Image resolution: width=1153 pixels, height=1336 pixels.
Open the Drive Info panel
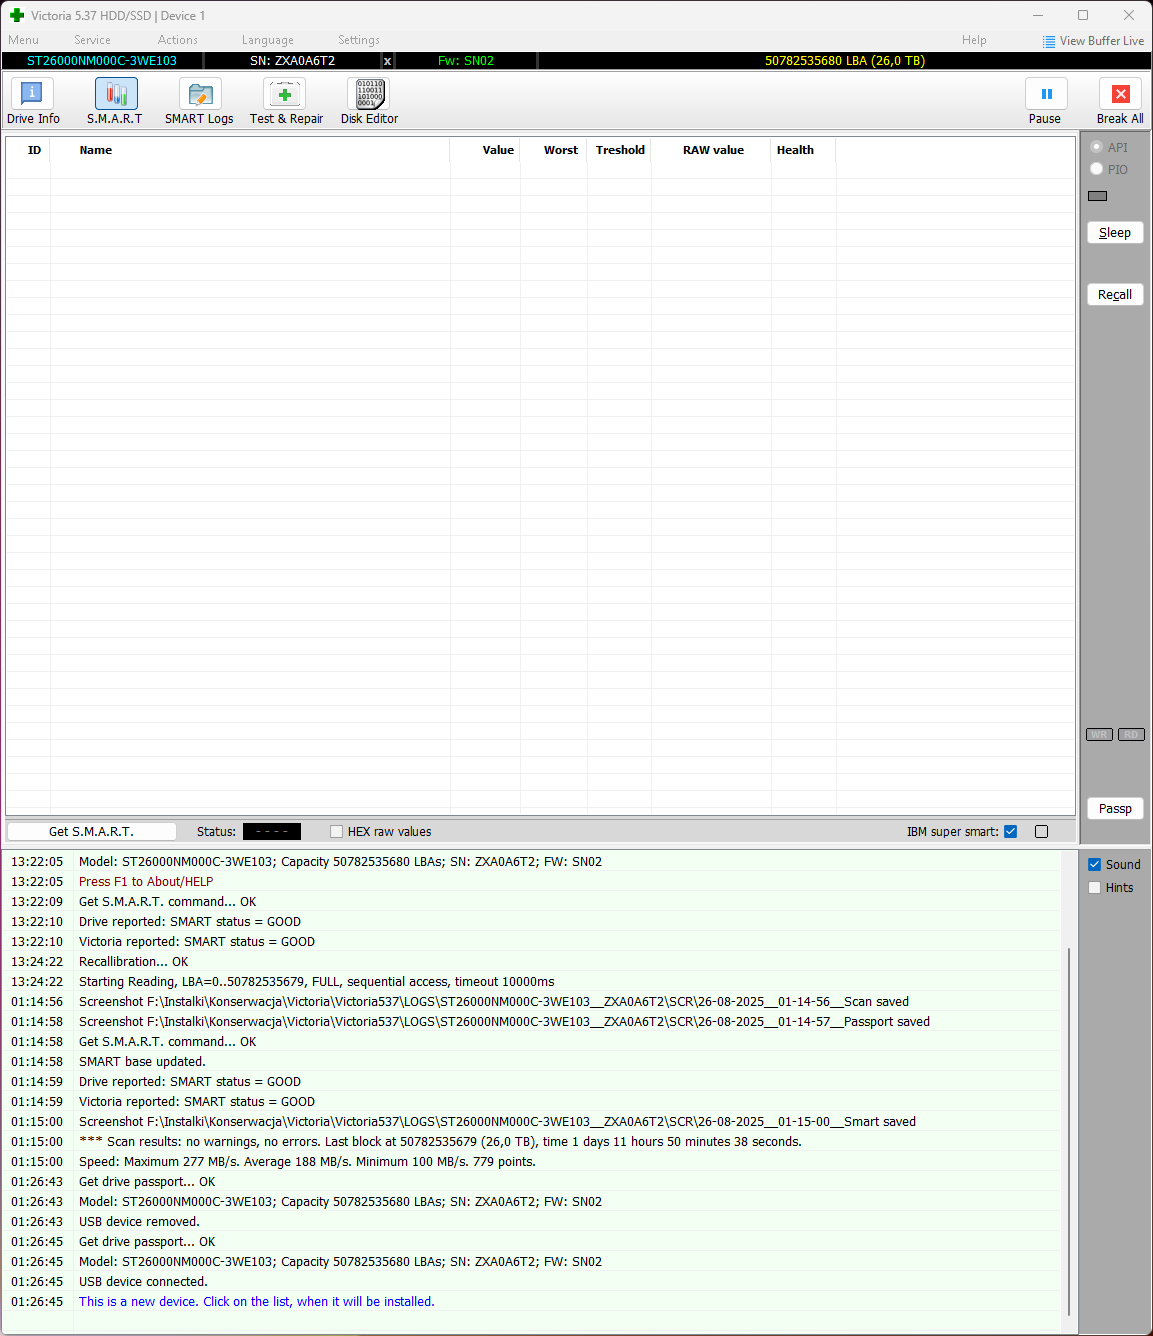click(x=33, y=101)
